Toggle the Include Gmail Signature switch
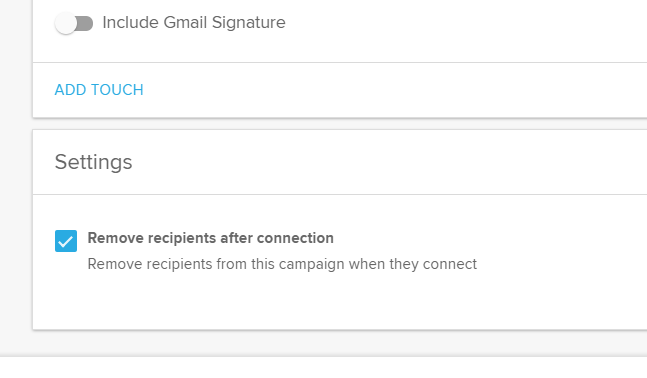 tap(74, 23)
